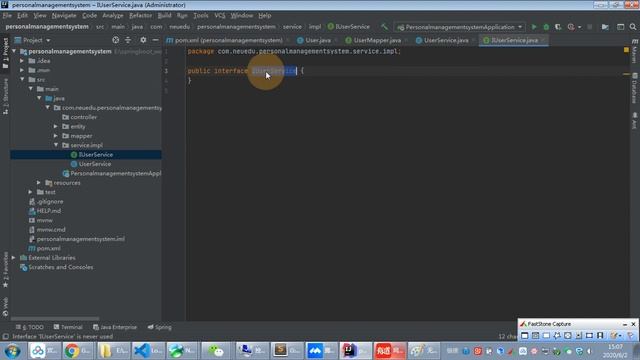The width and height of the screenshot is (640, 360).
Task: Open the Database tool window strip
Action: (x=634, y=88)
